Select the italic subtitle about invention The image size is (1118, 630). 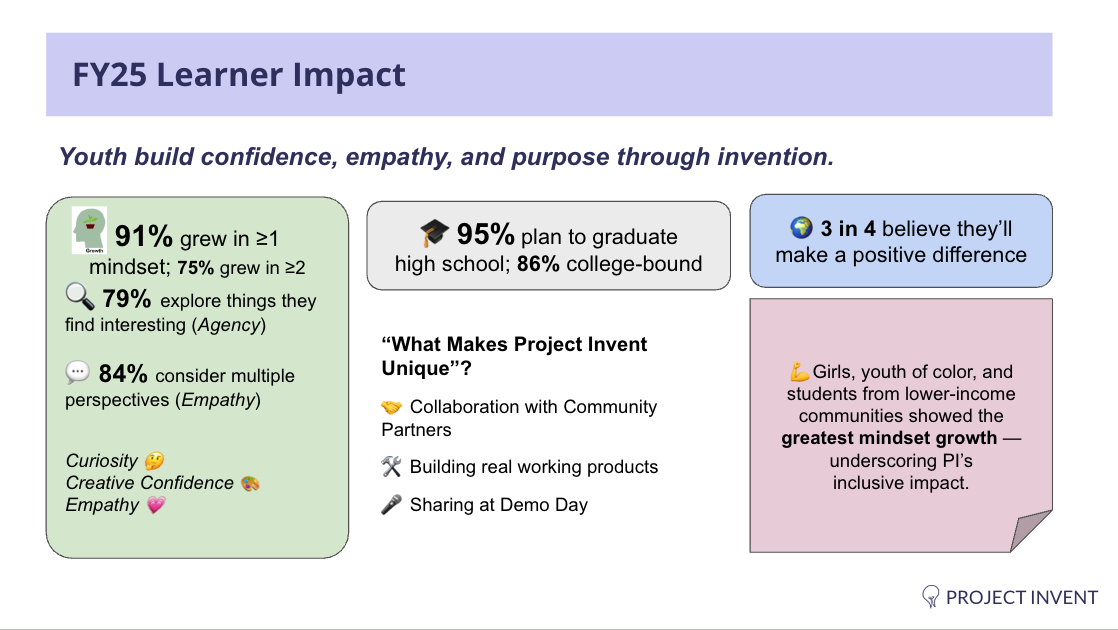[446, 157]
